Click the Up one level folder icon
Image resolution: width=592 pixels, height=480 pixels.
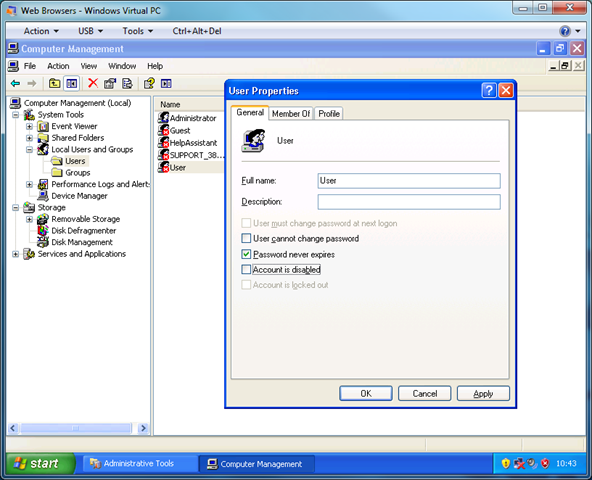point(54,83)
